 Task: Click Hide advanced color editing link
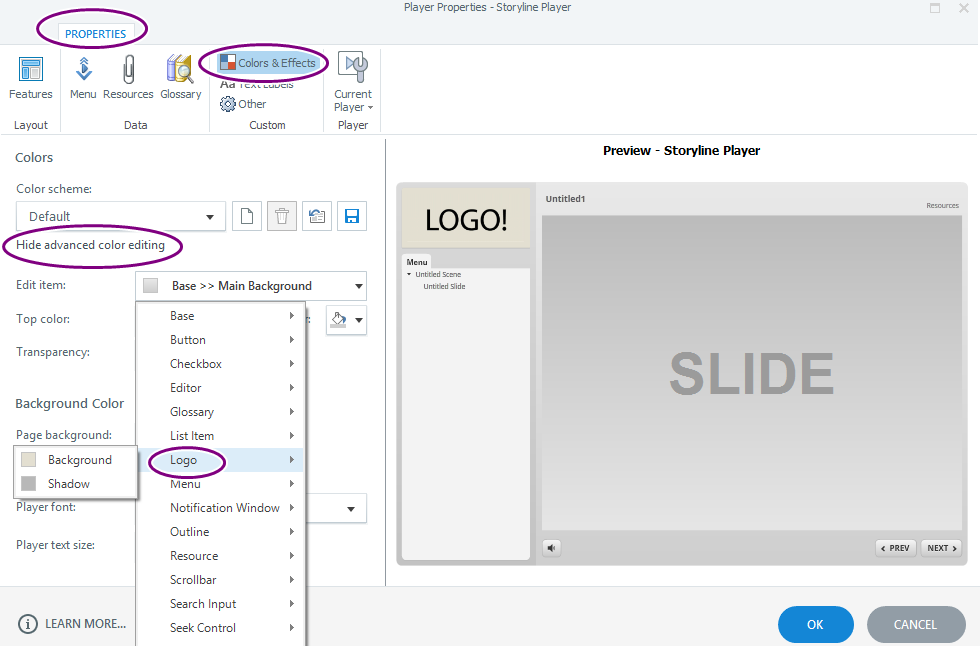(x=91, y=245)
